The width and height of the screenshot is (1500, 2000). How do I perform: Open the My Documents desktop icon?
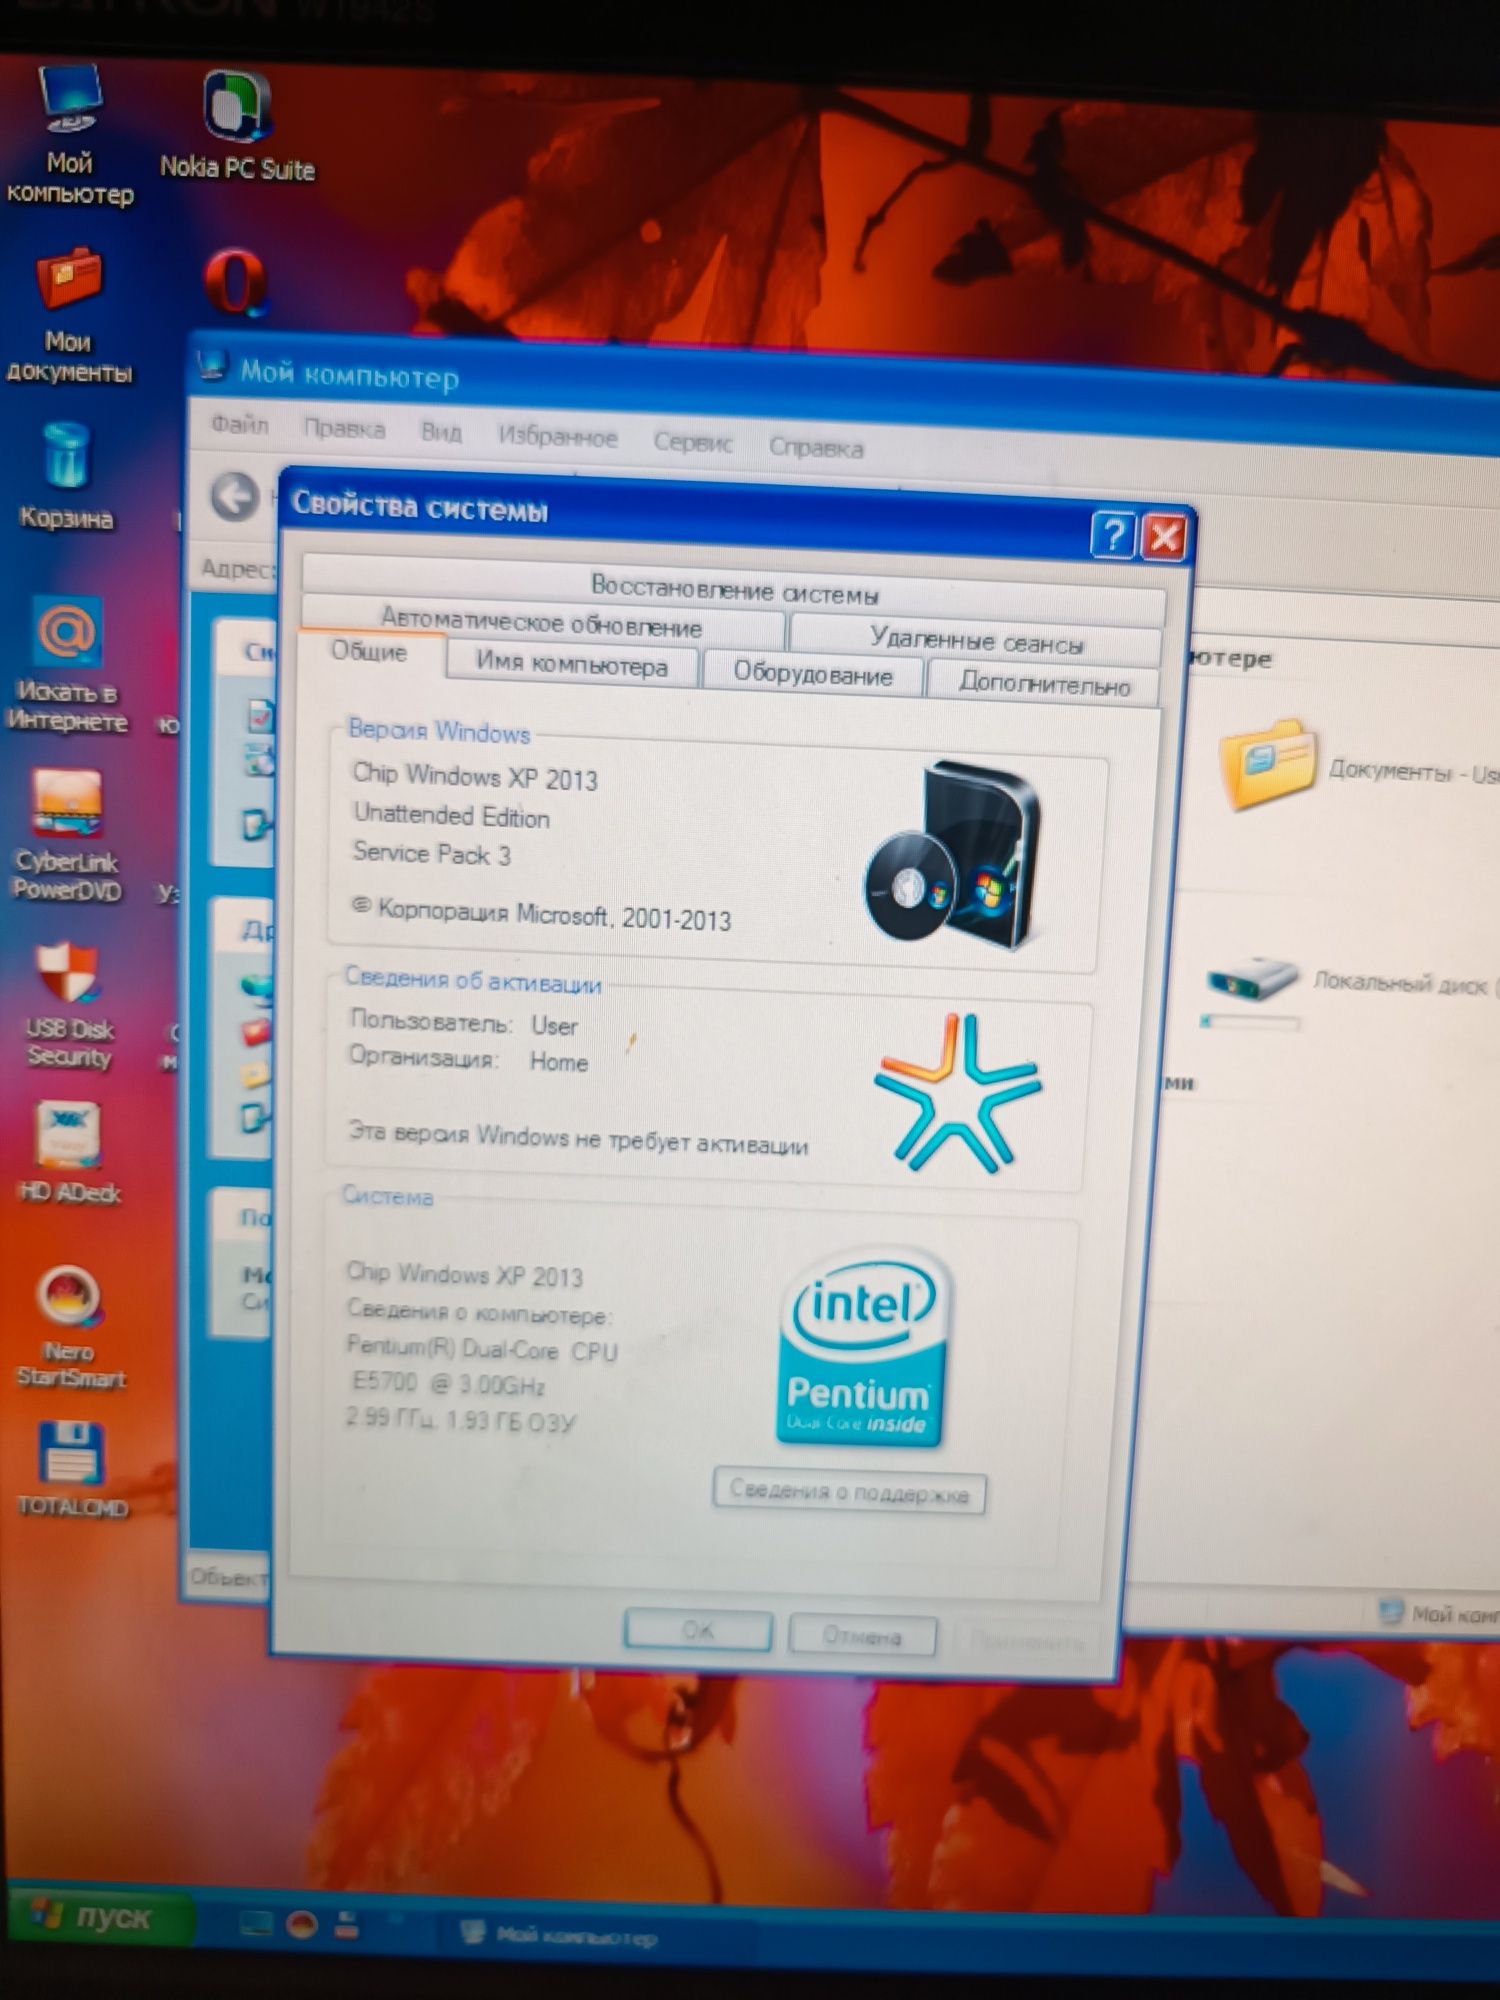(x=68, y=316)
